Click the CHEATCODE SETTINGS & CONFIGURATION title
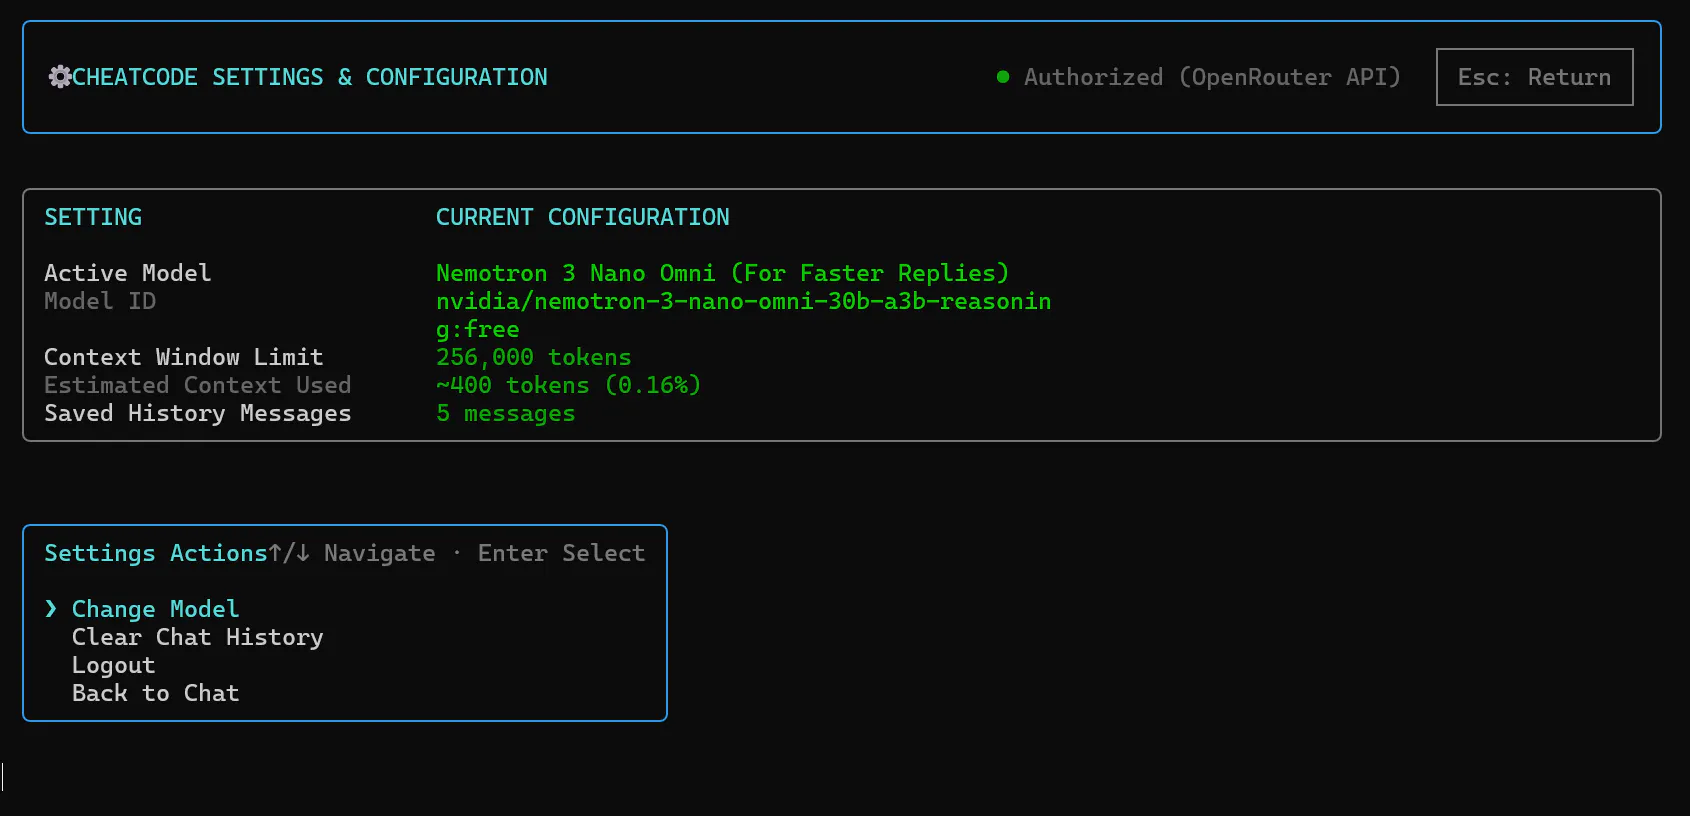The width and height of the screenshot is (1690, 816). tap(310, 77)
